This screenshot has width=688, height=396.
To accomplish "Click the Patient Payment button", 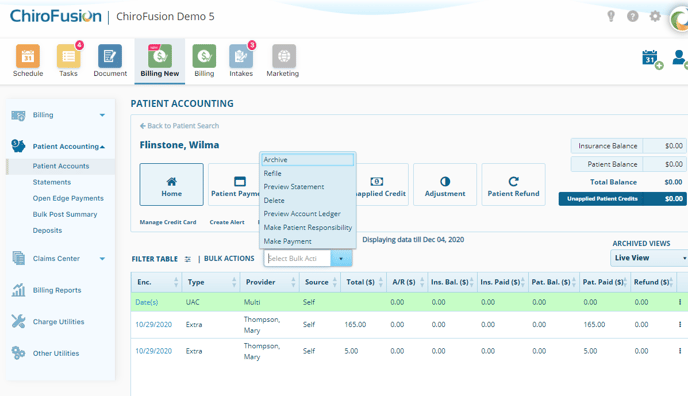I will [234, 185].
